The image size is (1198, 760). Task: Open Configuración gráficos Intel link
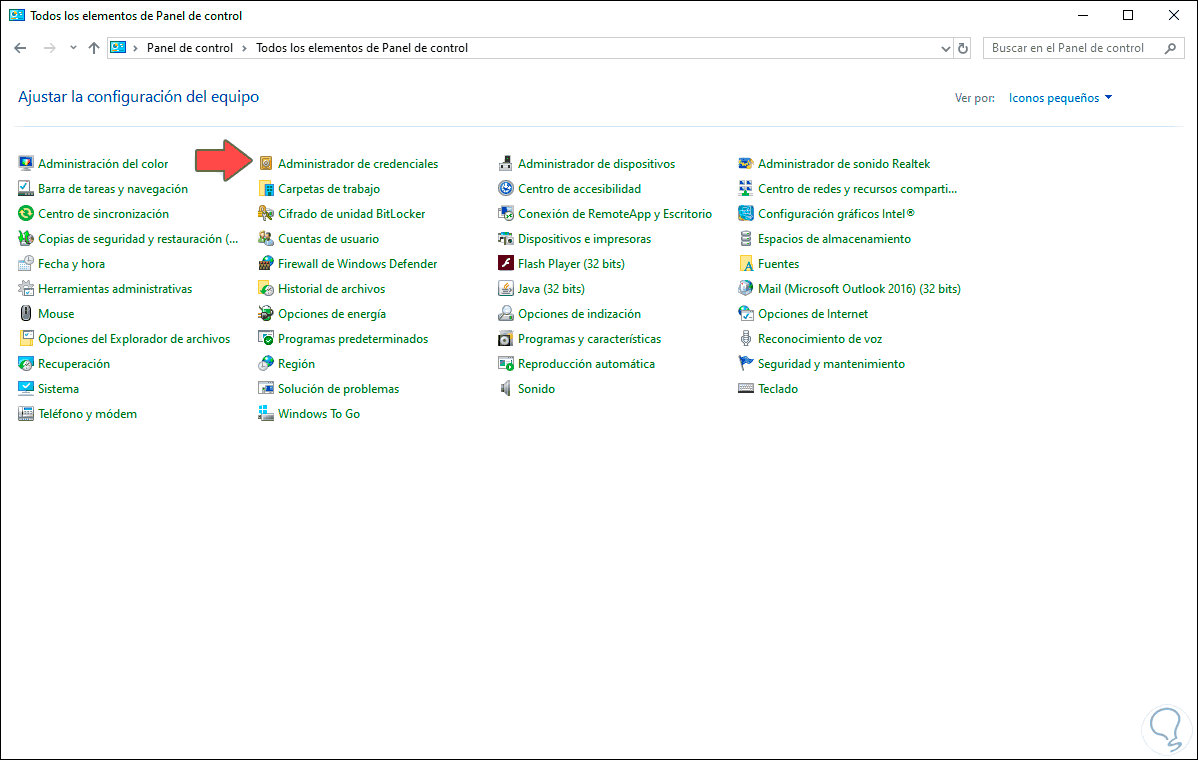[x=836, y=214]
